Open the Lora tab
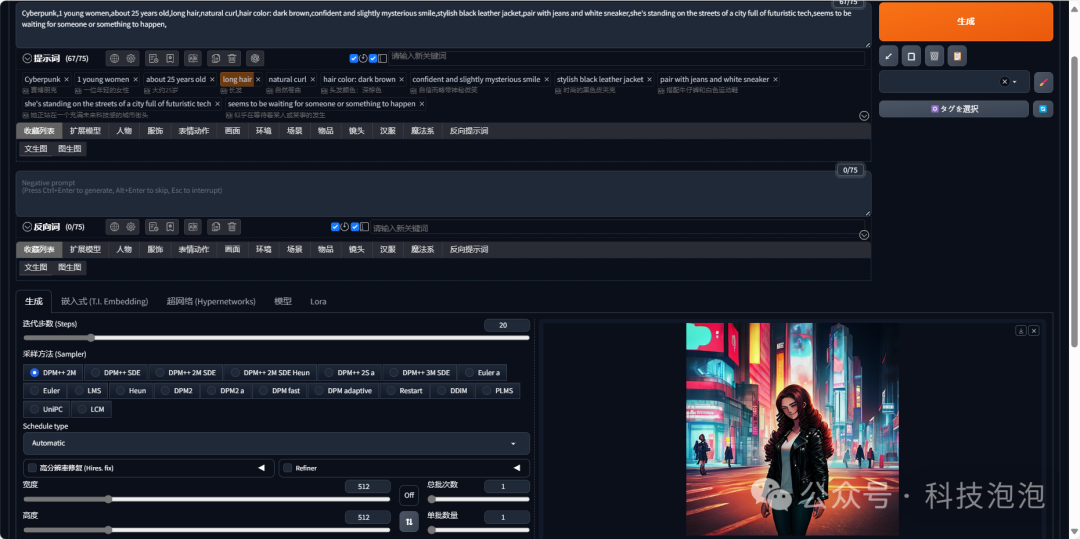The image size is (1080, 539). 318,302
